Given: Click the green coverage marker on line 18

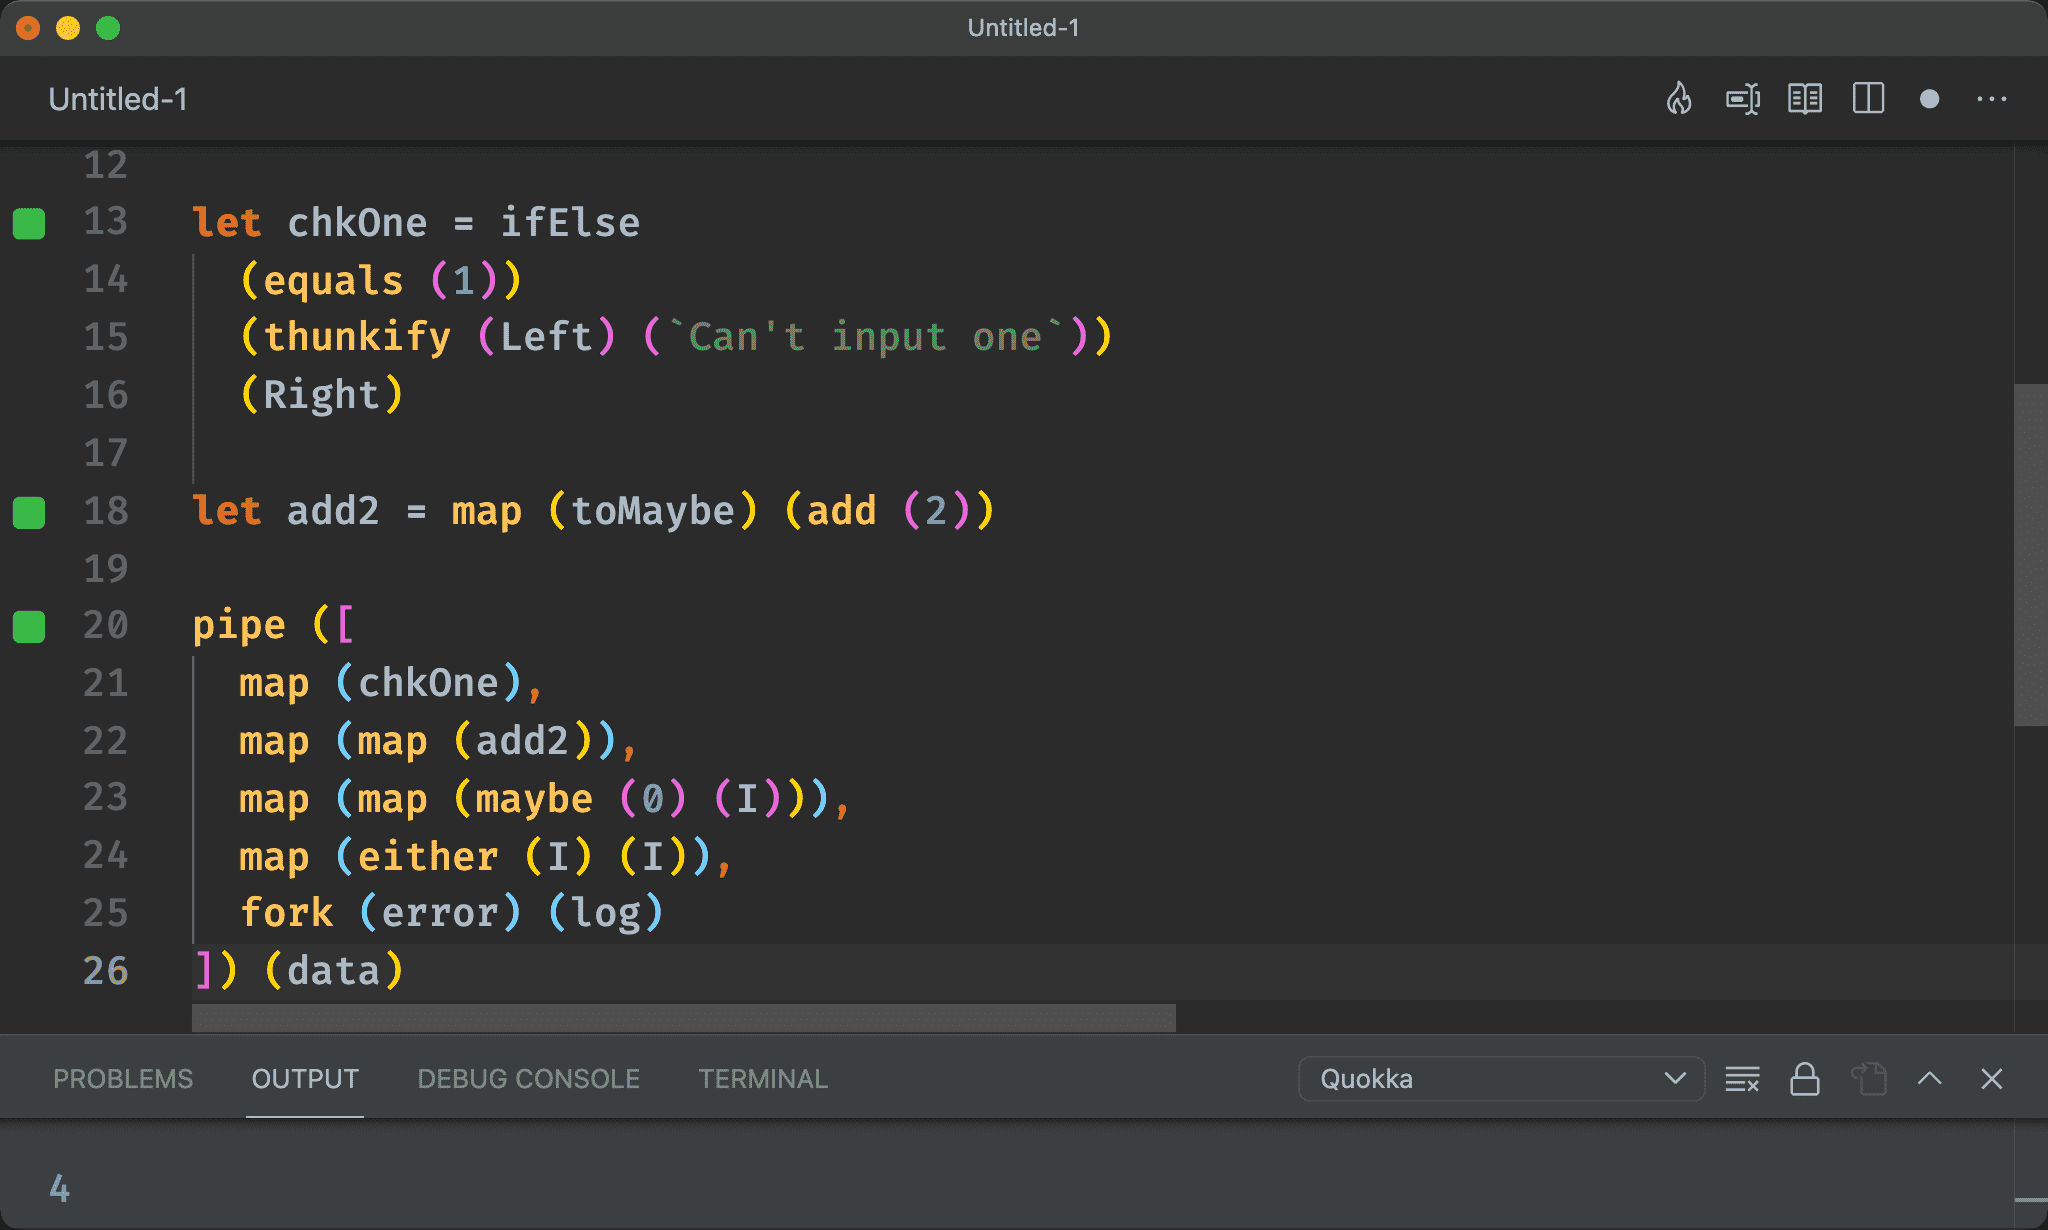Looking at the screenshot, I should [29, 512].
